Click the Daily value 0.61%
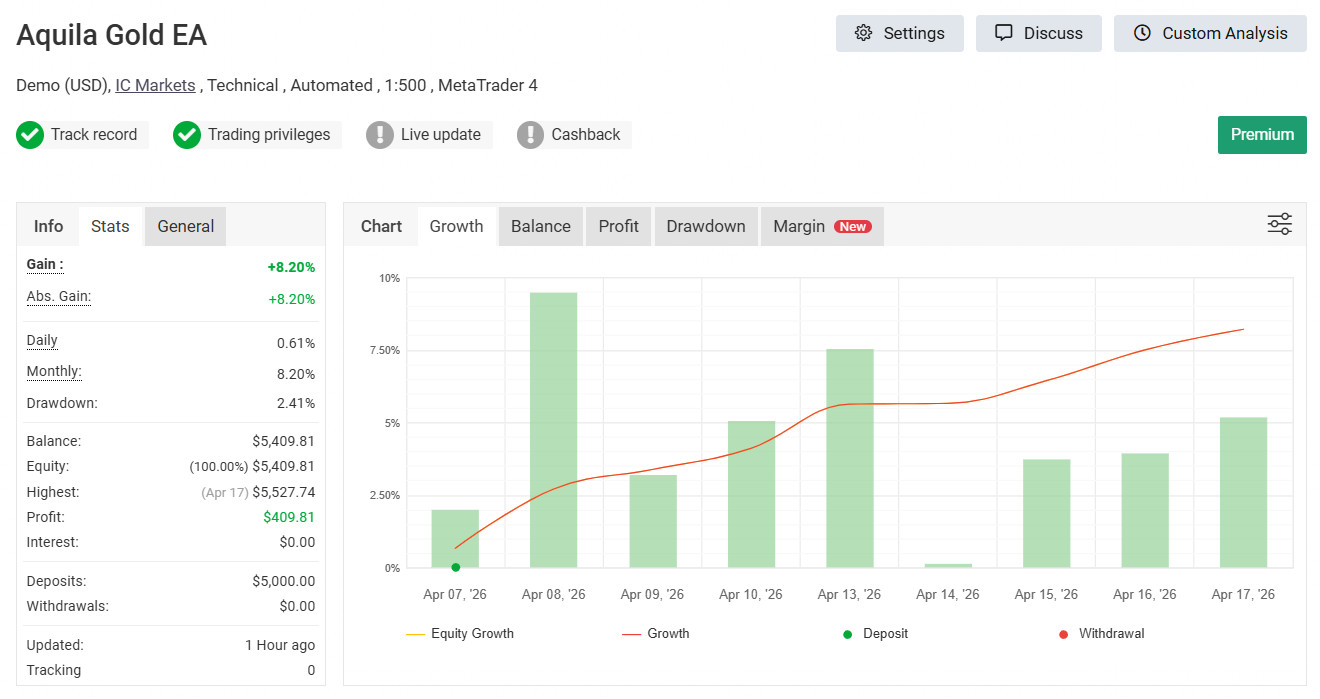Viewport: 1320px width, 699px height. coord(296,343)
